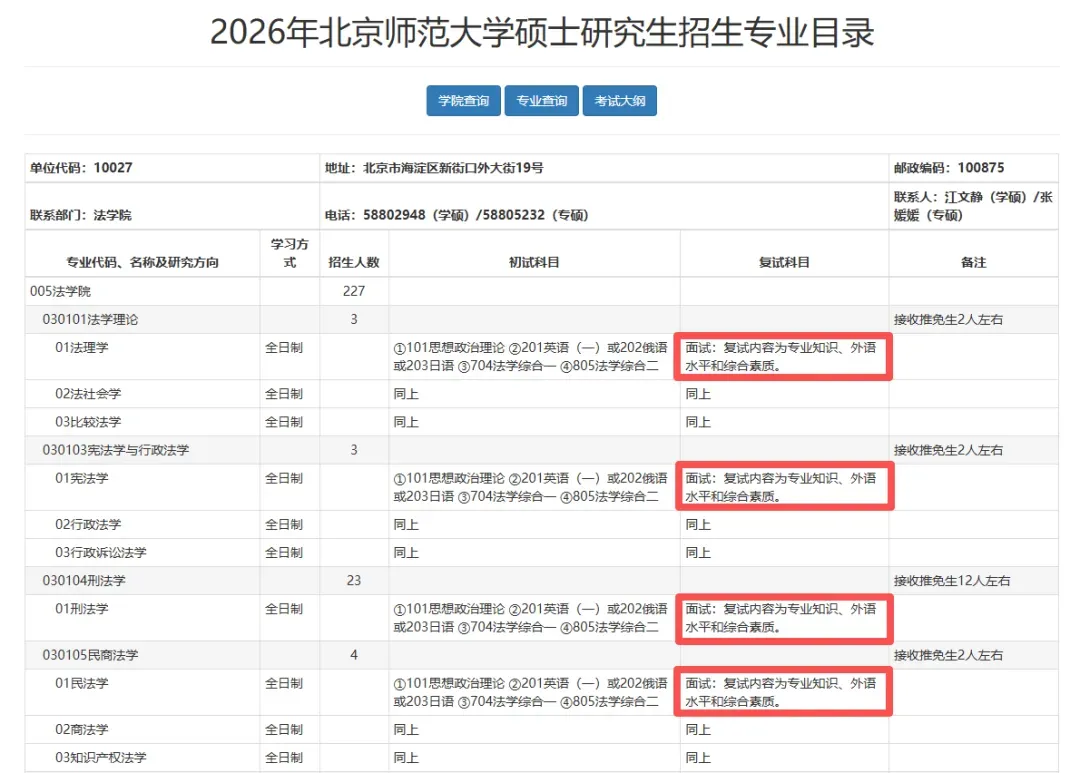Select 01刑法学 direction
The height and width of the screenshot is (773, 1080).
coord(82,609)
